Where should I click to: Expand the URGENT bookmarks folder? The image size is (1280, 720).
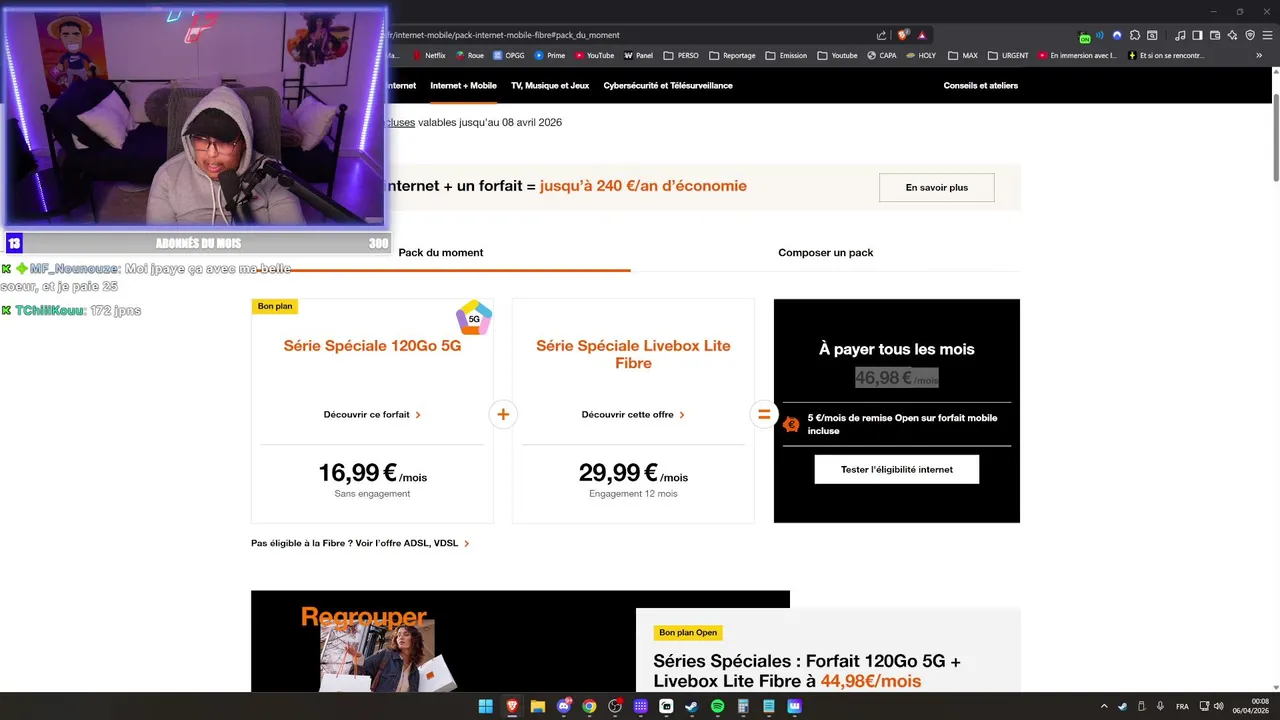[1008, 55]
